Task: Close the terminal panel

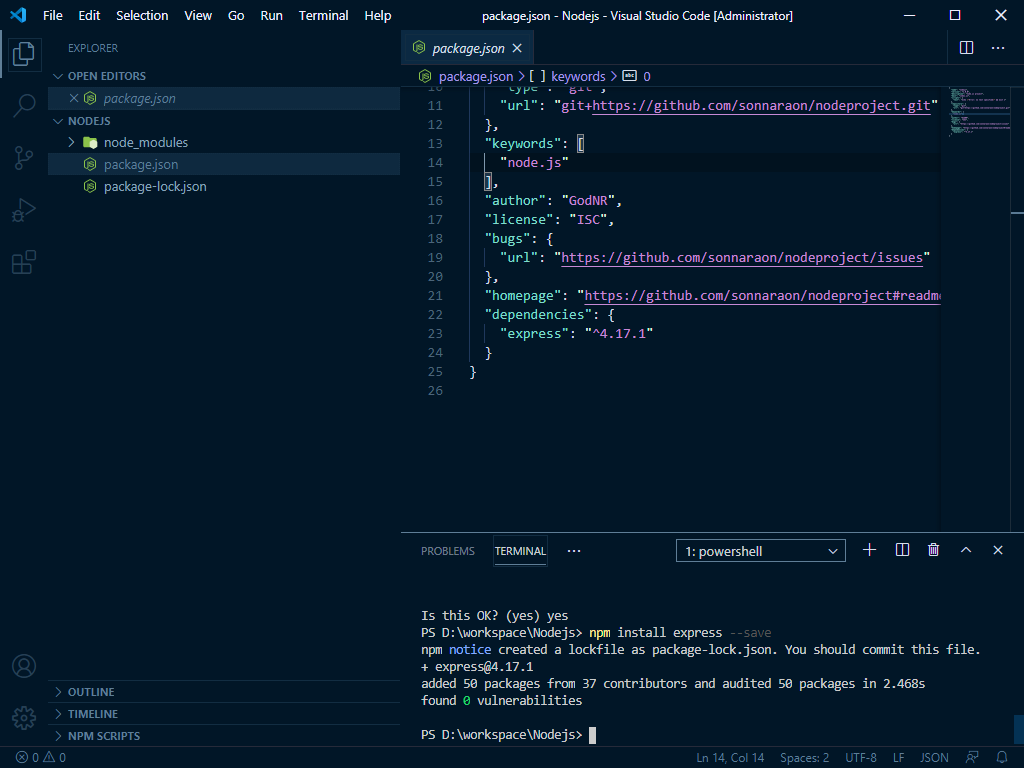Action: [998, 550]
